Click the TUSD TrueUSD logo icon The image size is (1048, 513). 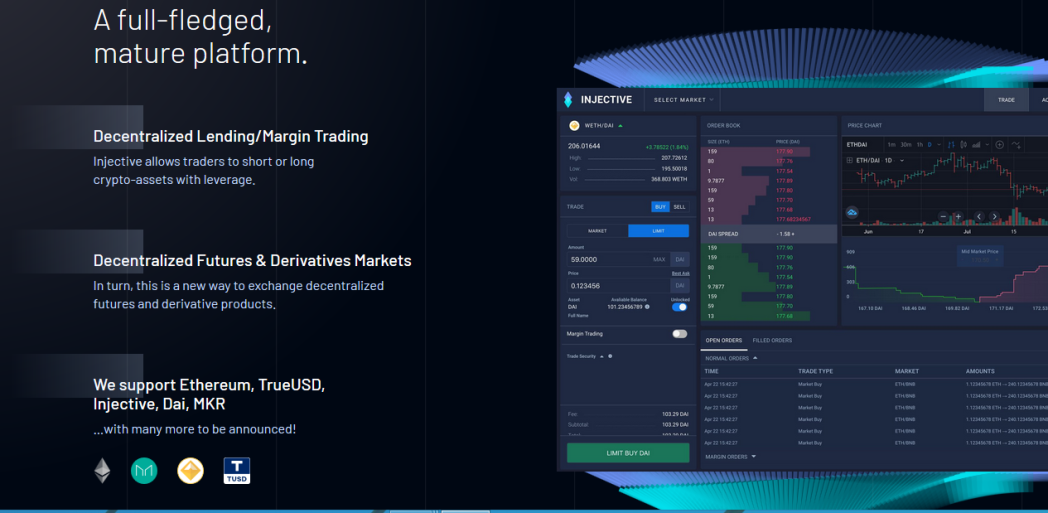(237, 471)
